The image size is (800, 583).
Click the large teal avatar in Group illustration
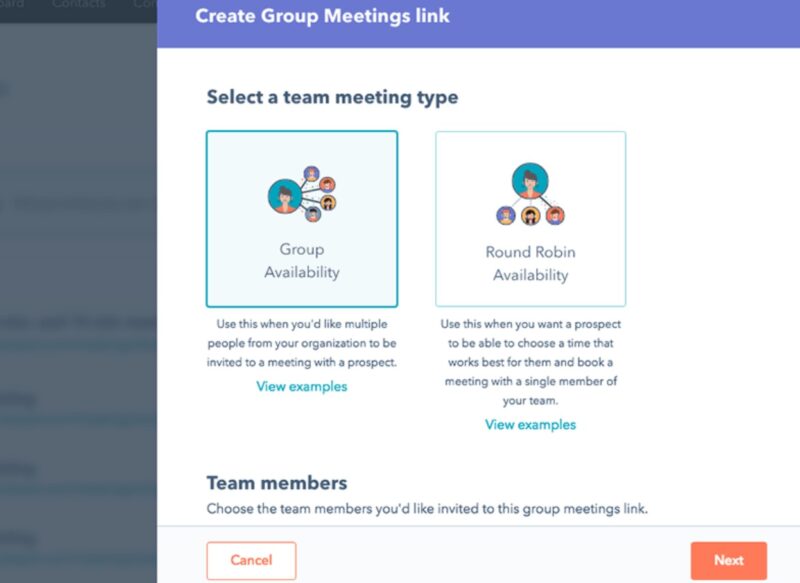(x=285, y=196)
